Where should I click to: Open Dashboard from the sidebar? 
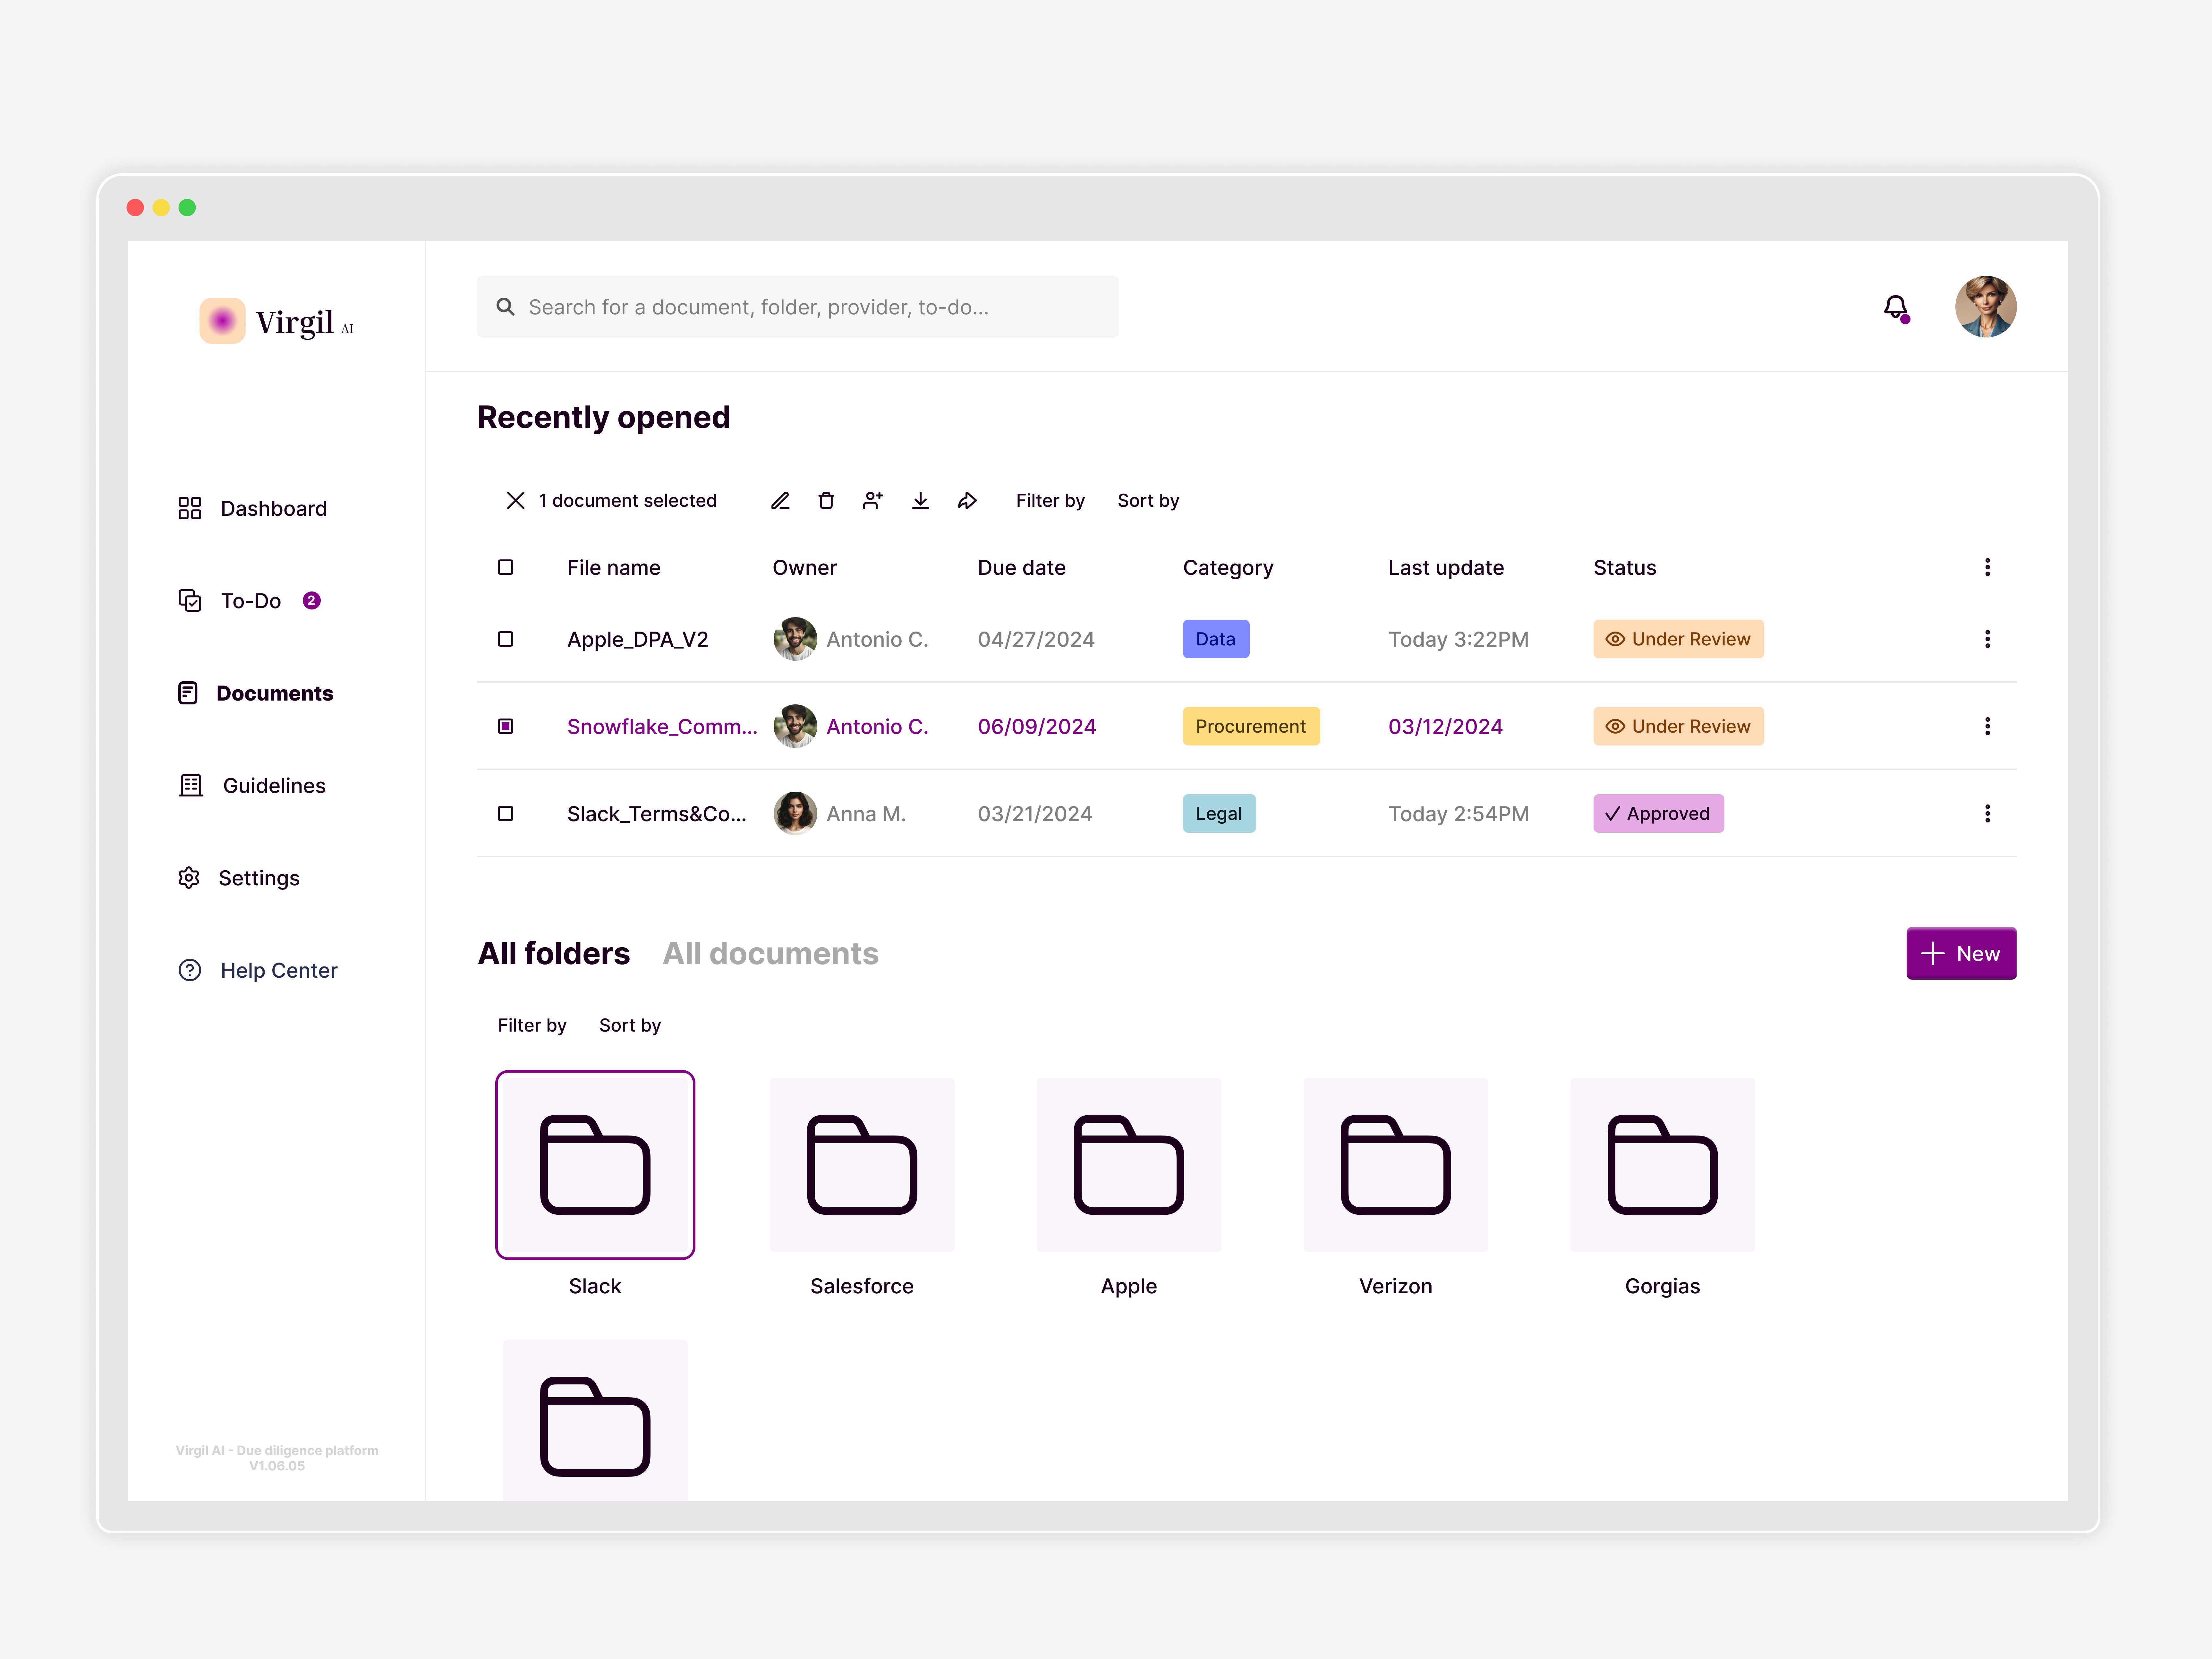pos(273,508)
